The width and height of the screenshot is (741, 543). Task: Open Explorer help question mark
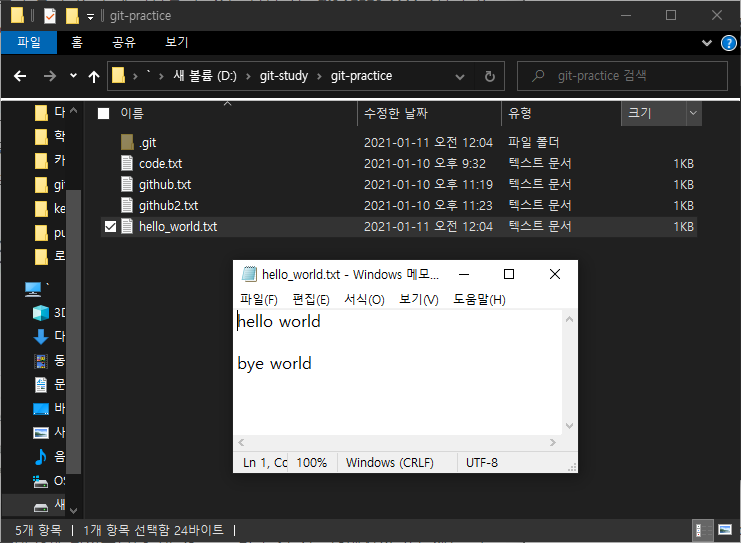(x=728, y=43)
